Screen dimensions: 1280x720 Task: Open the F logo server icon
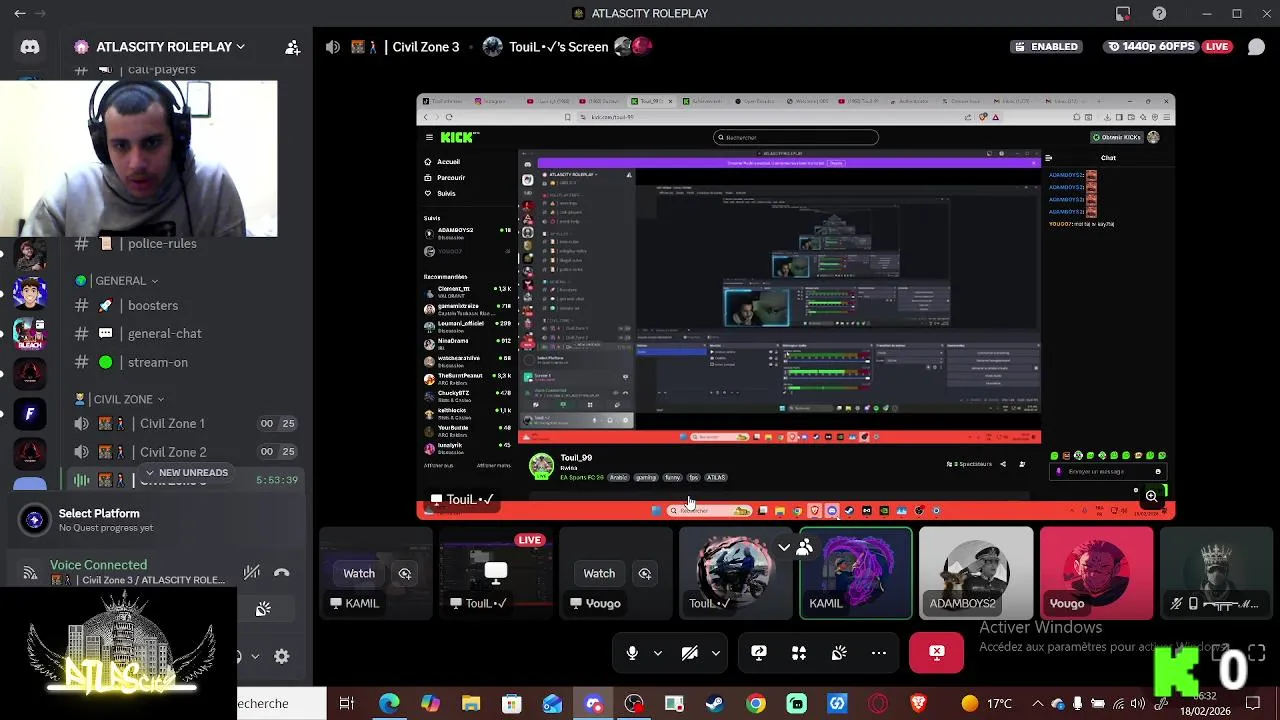[x=30, y=413]
